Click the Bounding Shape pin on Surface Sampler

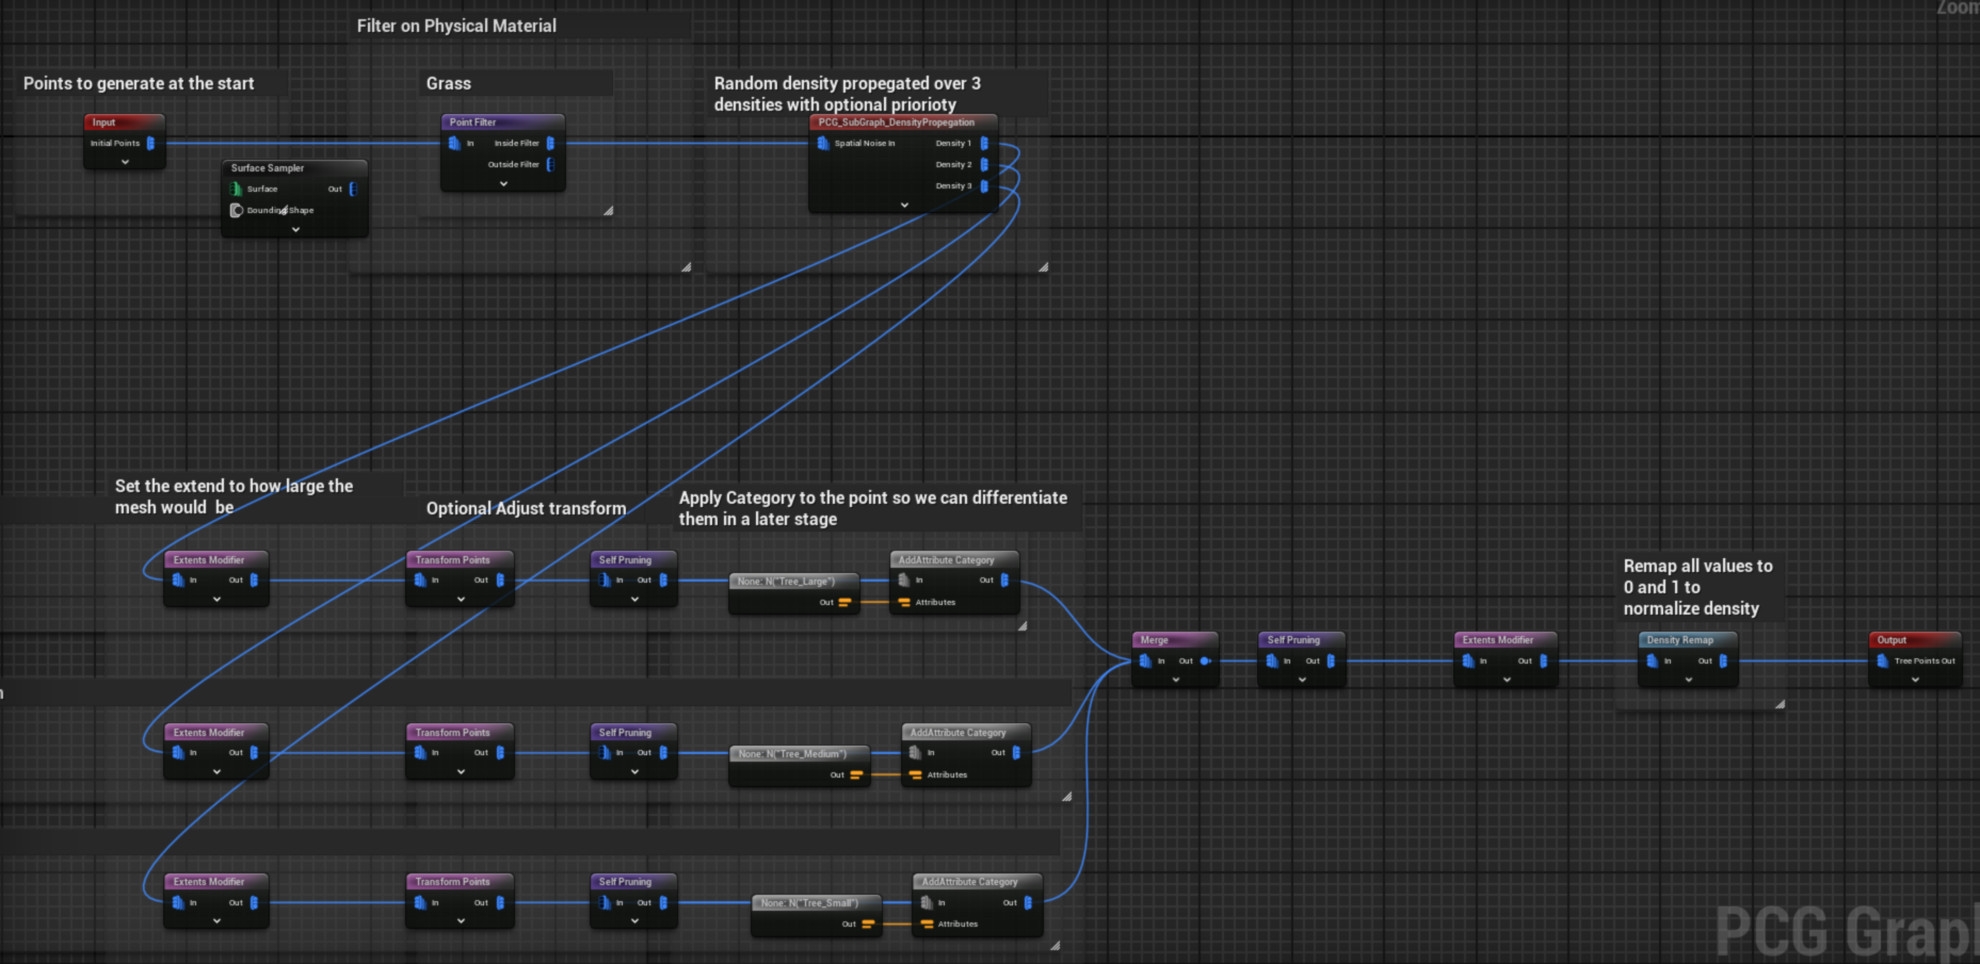pyautogui.click(x=237, y=210)
